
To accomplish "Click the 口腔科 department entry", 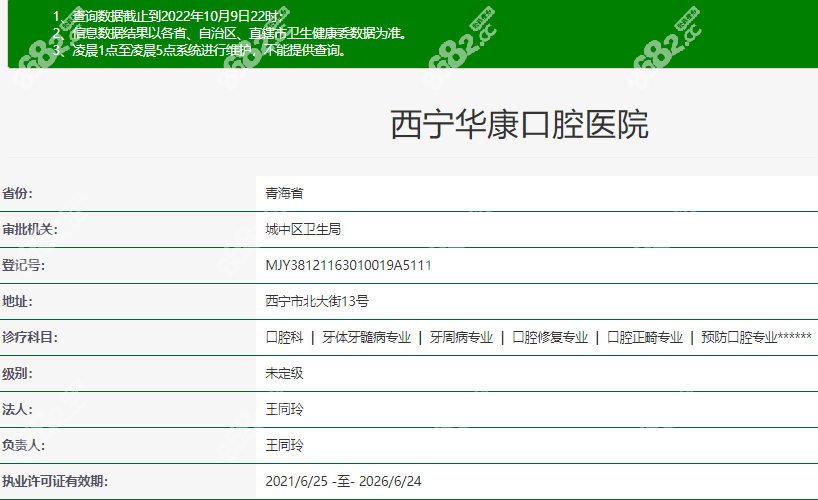I will coord(284,337).
